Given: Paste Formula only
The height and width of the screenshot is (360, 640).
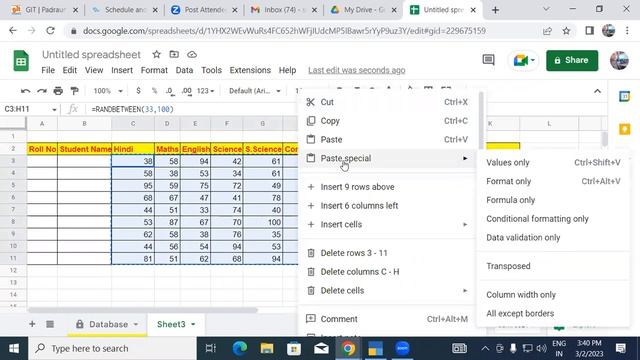Looking at the screenshot, I should click(x=553, y=200).
